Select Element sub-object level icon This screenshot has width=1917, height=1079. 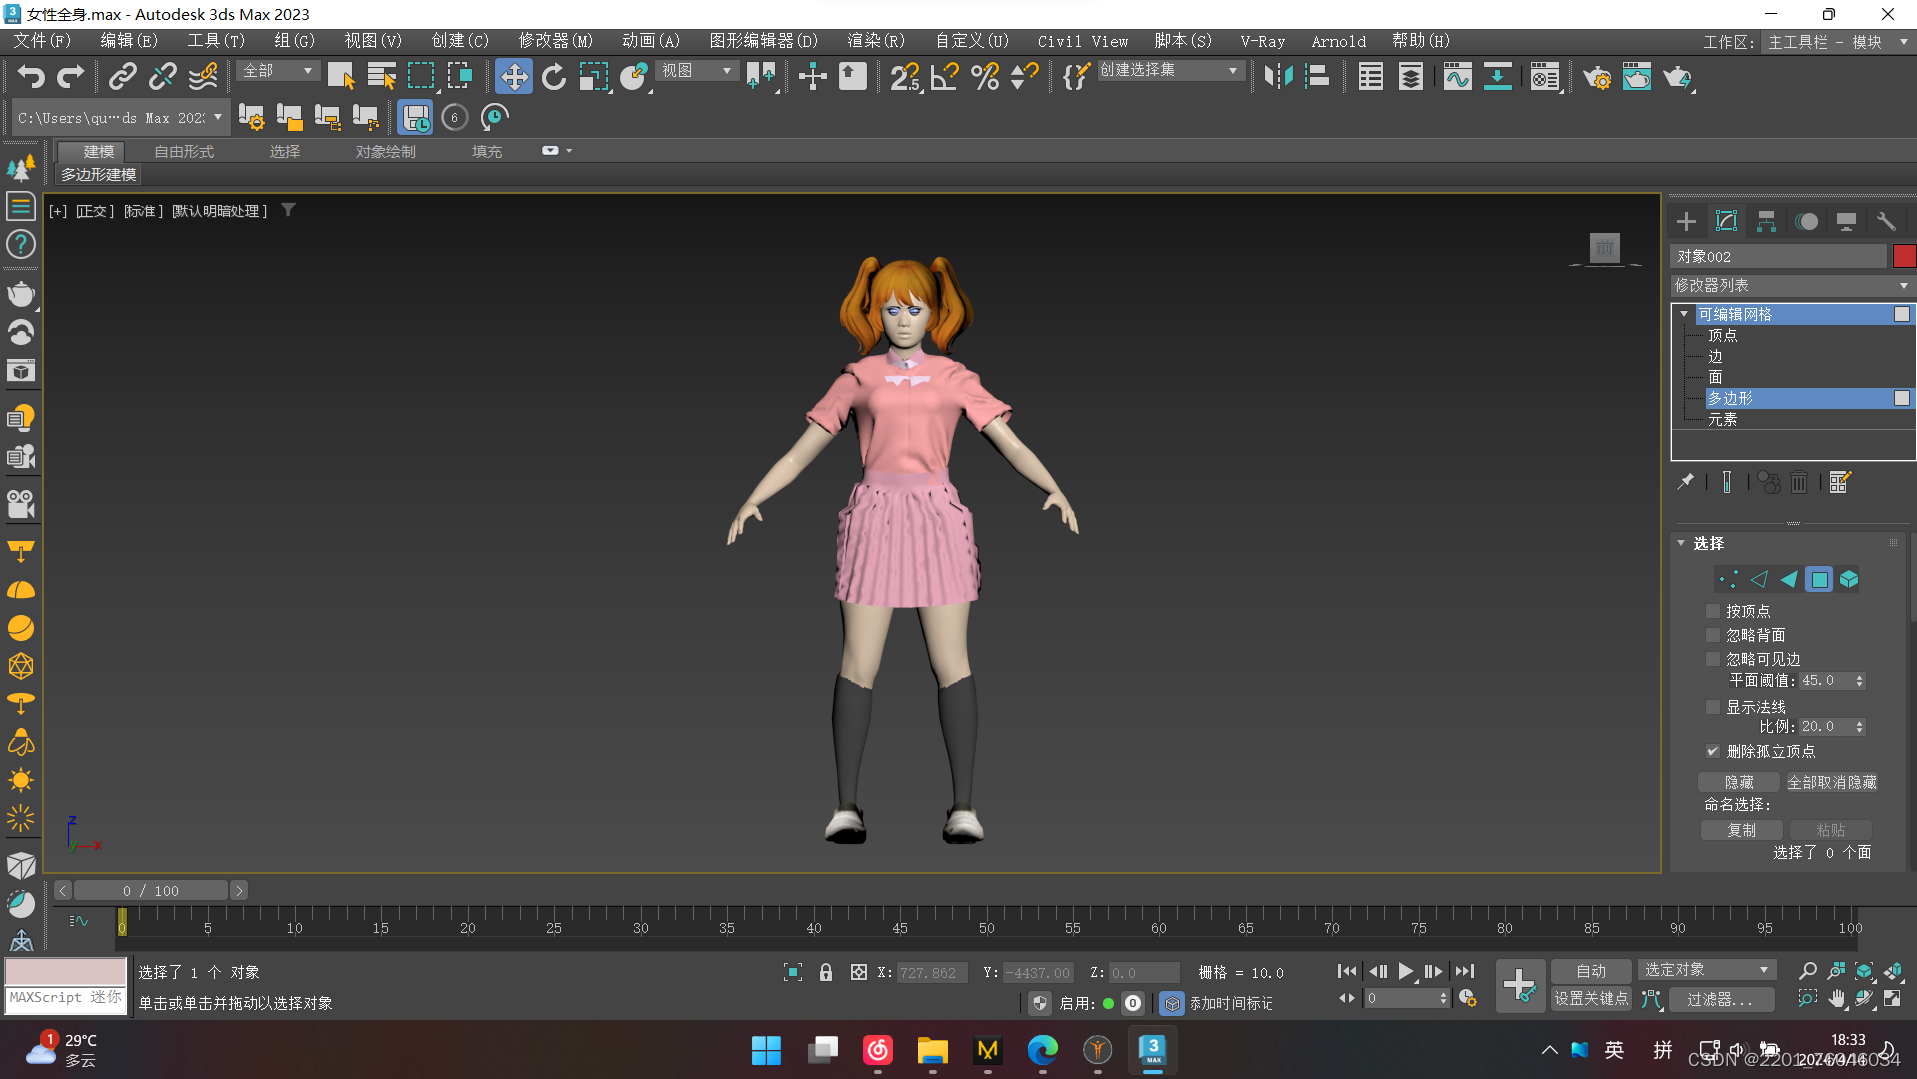1849,580
